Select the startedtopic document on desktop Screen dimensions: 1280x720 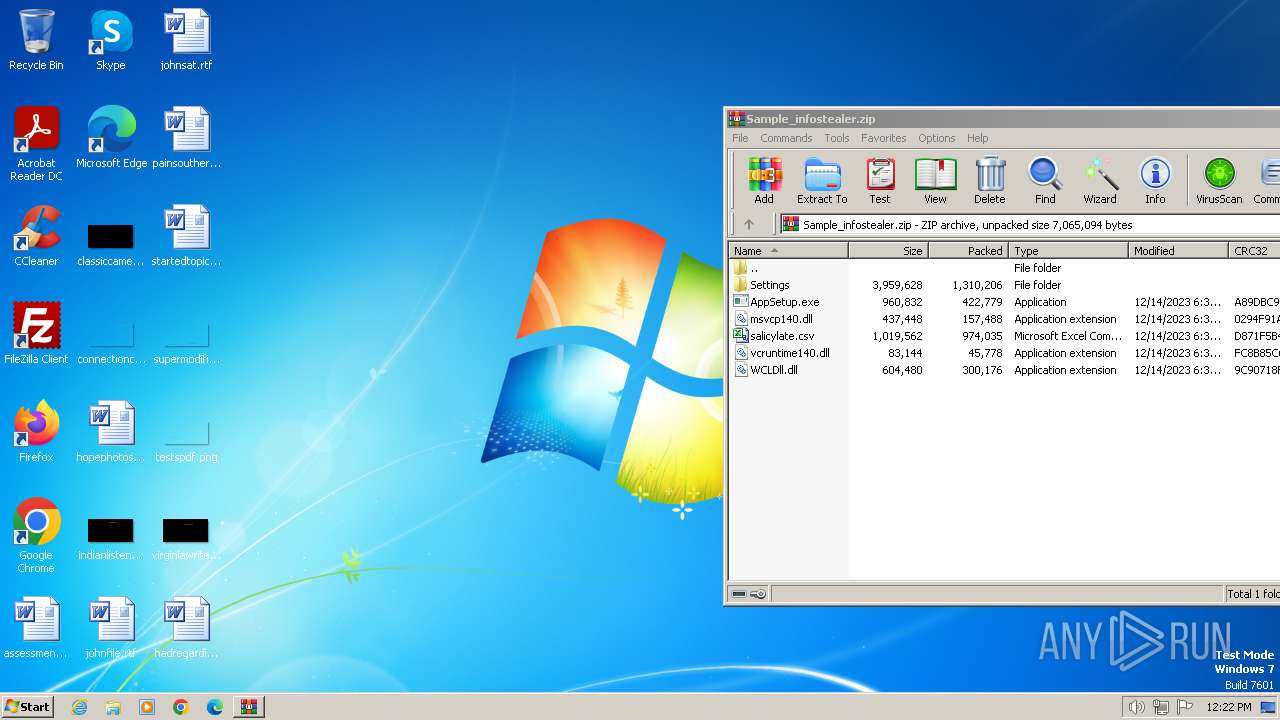coord(186,236)
